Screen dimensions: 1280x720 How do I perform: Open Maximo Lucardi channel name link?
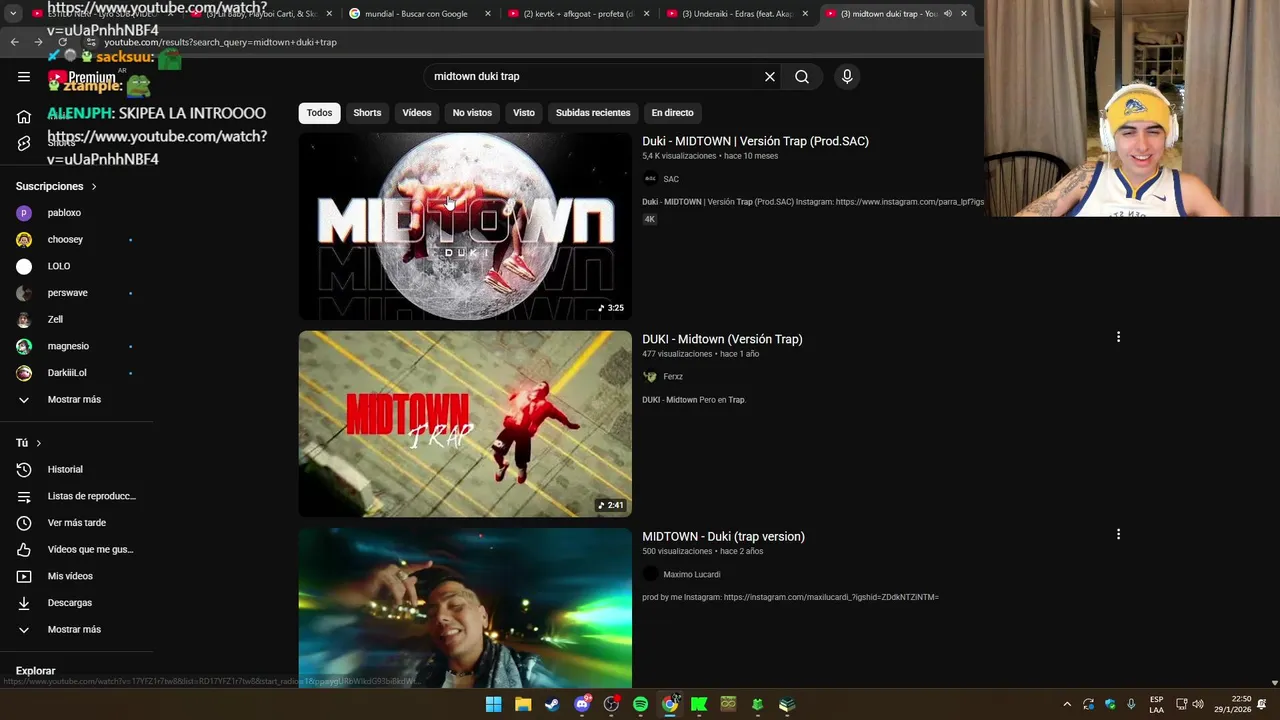point(692,575)
